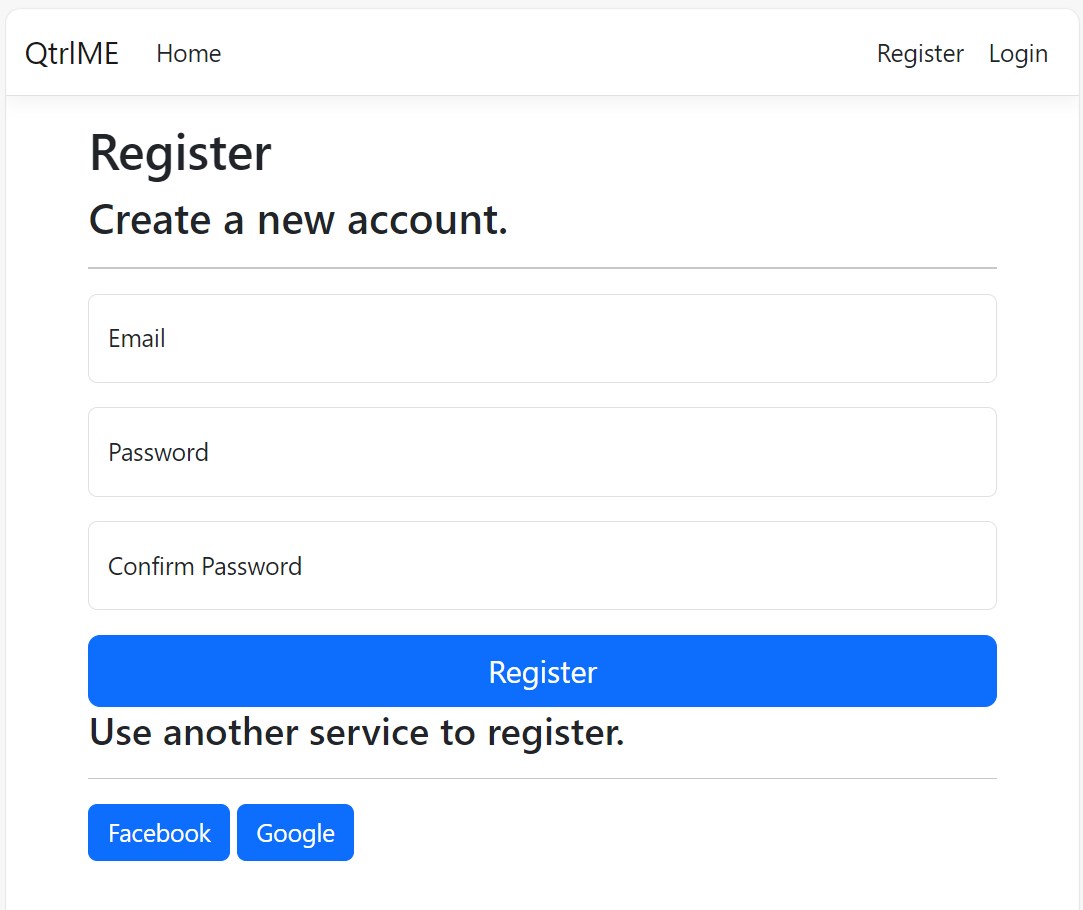Open Register link in top navigation bar
The image size is (1083, 910).
tap(920, 54)
